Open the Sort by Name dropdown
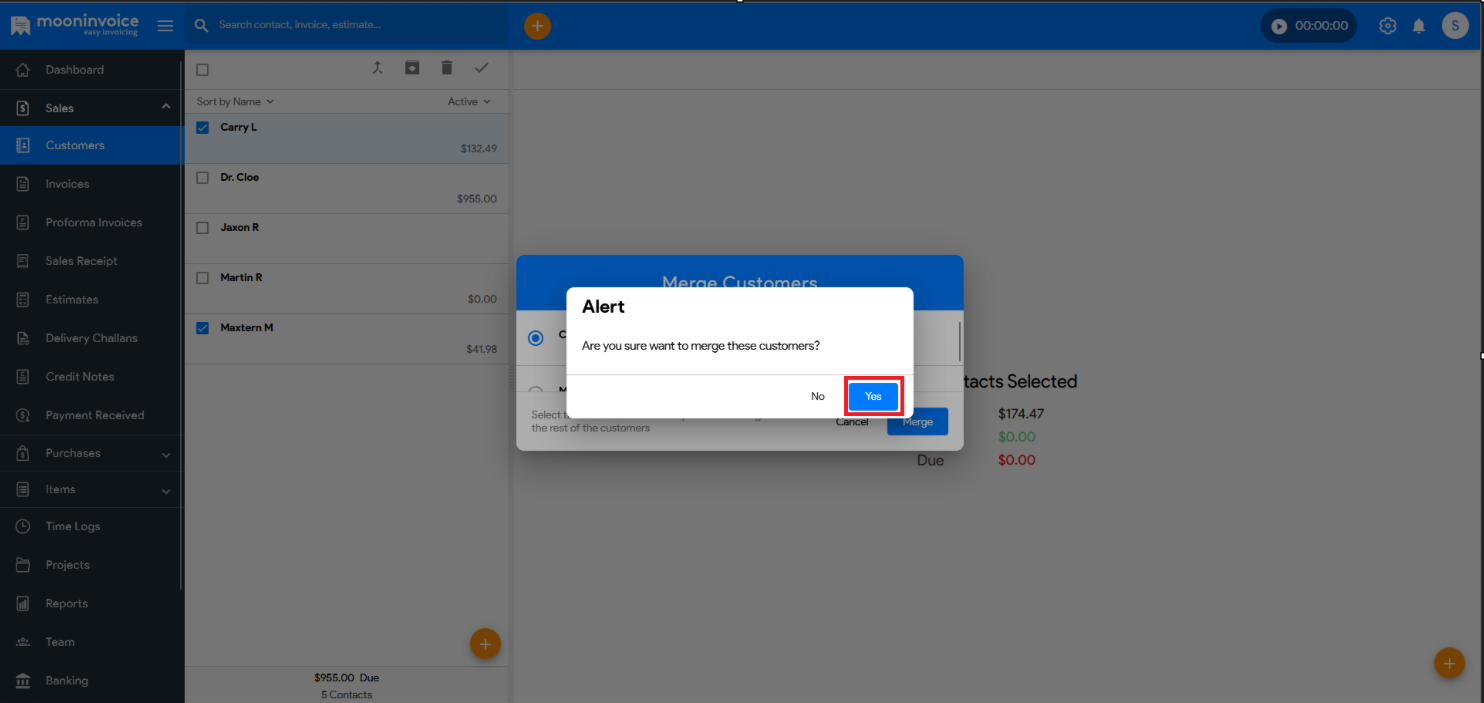Screen dimensions: 1484x703 click(235, 102)
